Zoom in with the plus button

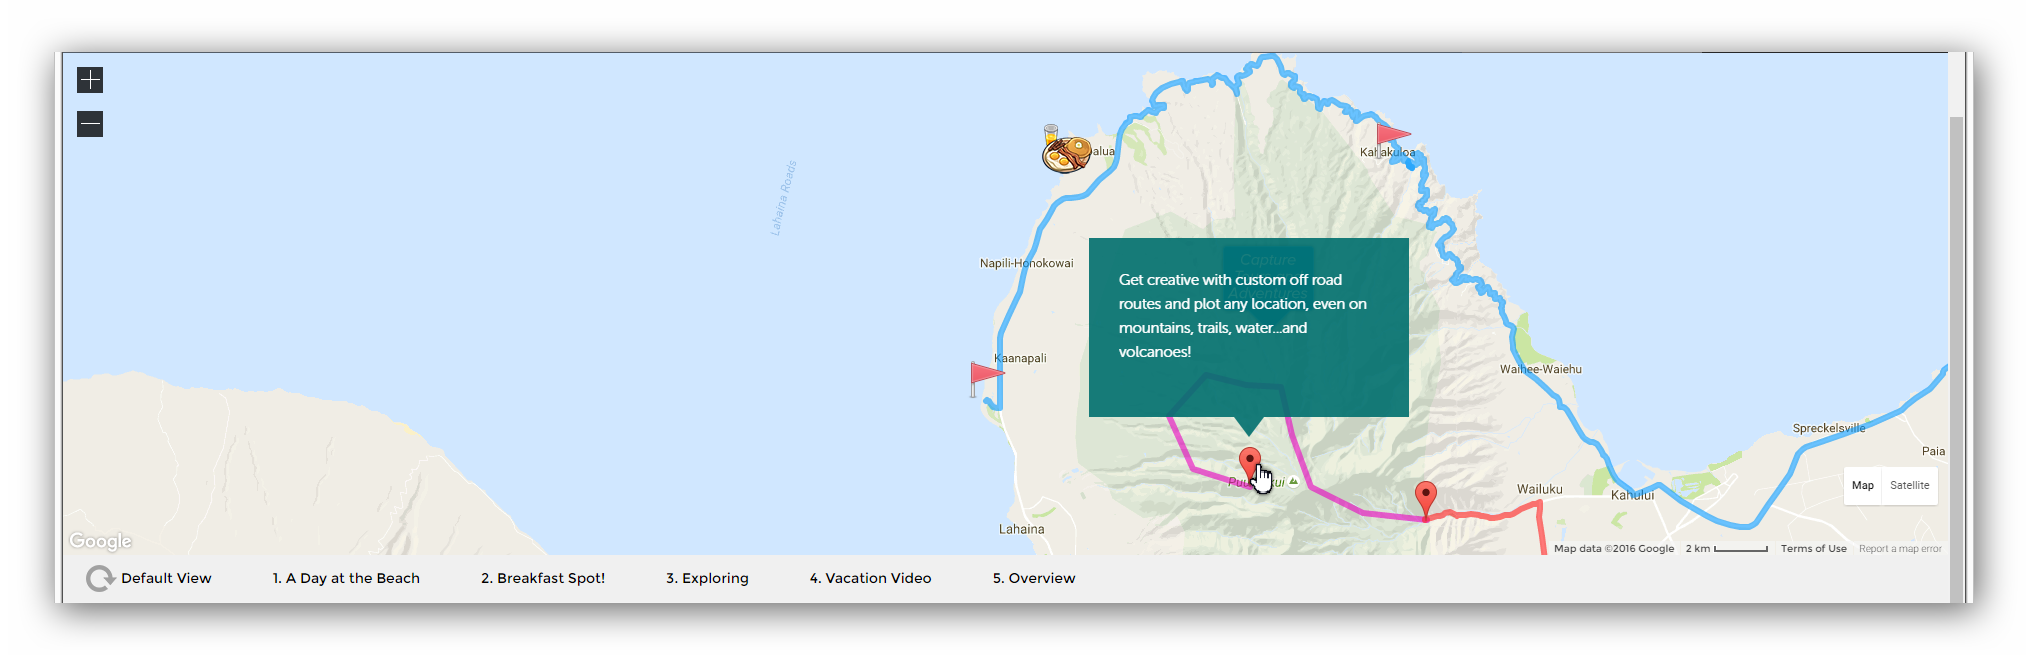[x=90, y=80]
